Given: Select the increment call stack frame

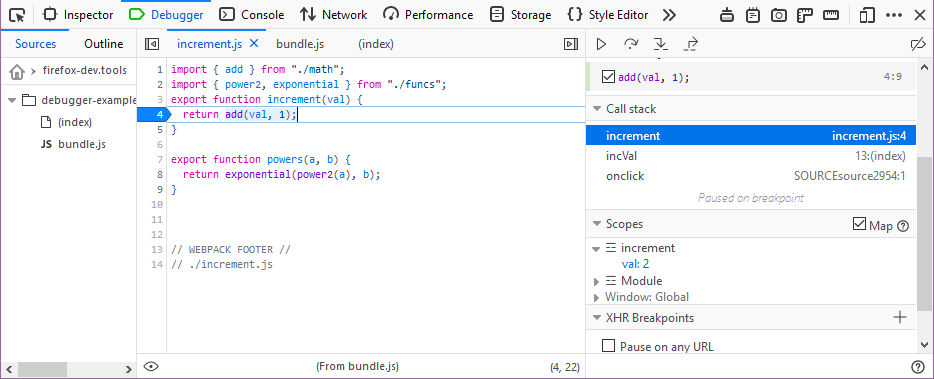Looking at the screenshot, I should (x=751, y=136).
